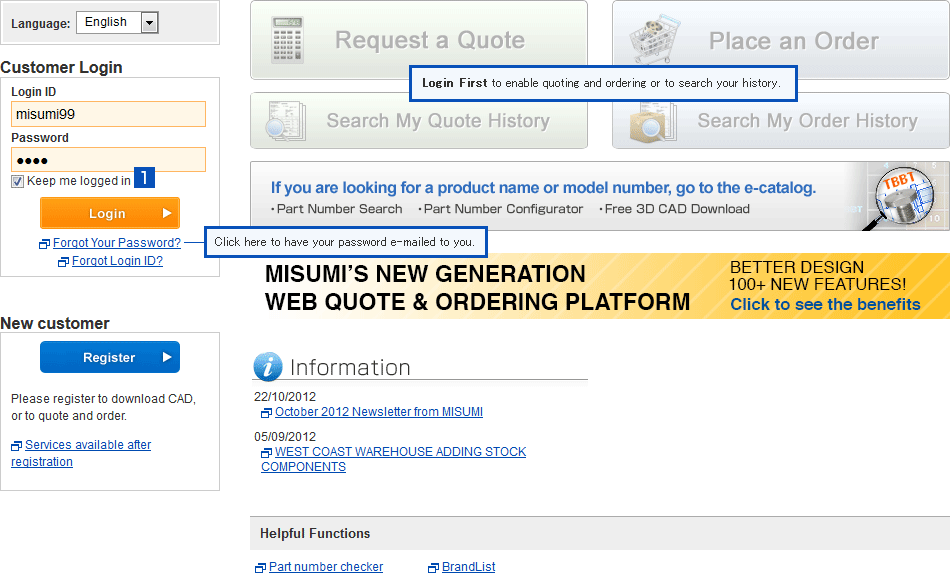This screenshot has width=950, height=575.
Task: Click the TBBT magnifier image on e-catalog banner
Action: 900,198
